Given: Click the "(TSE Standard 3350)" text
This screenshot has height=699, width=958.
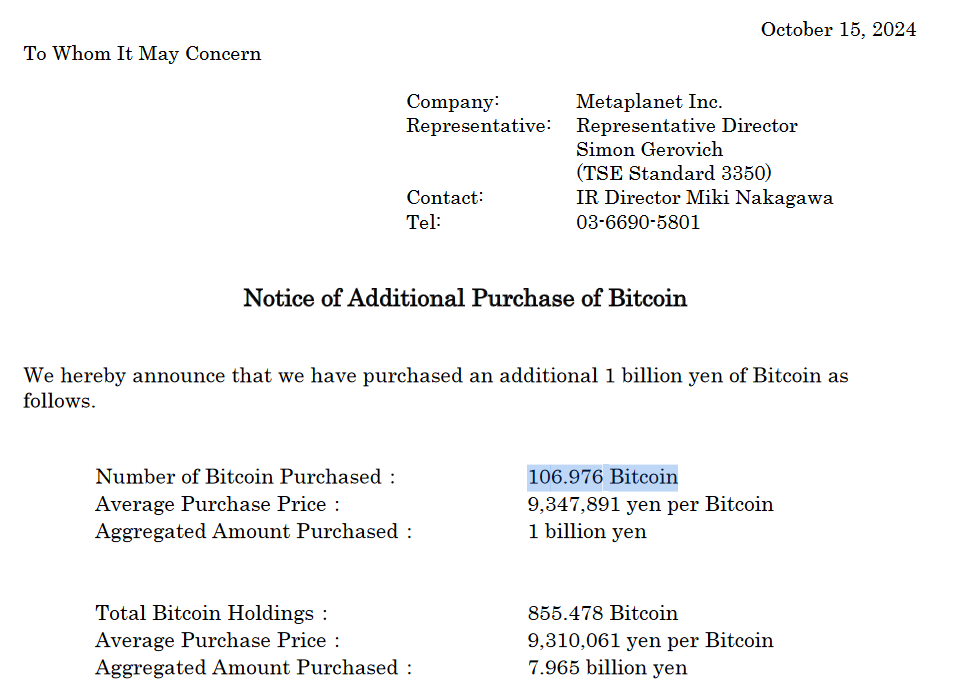Looking at the screenshot, I should pos(674,174).
